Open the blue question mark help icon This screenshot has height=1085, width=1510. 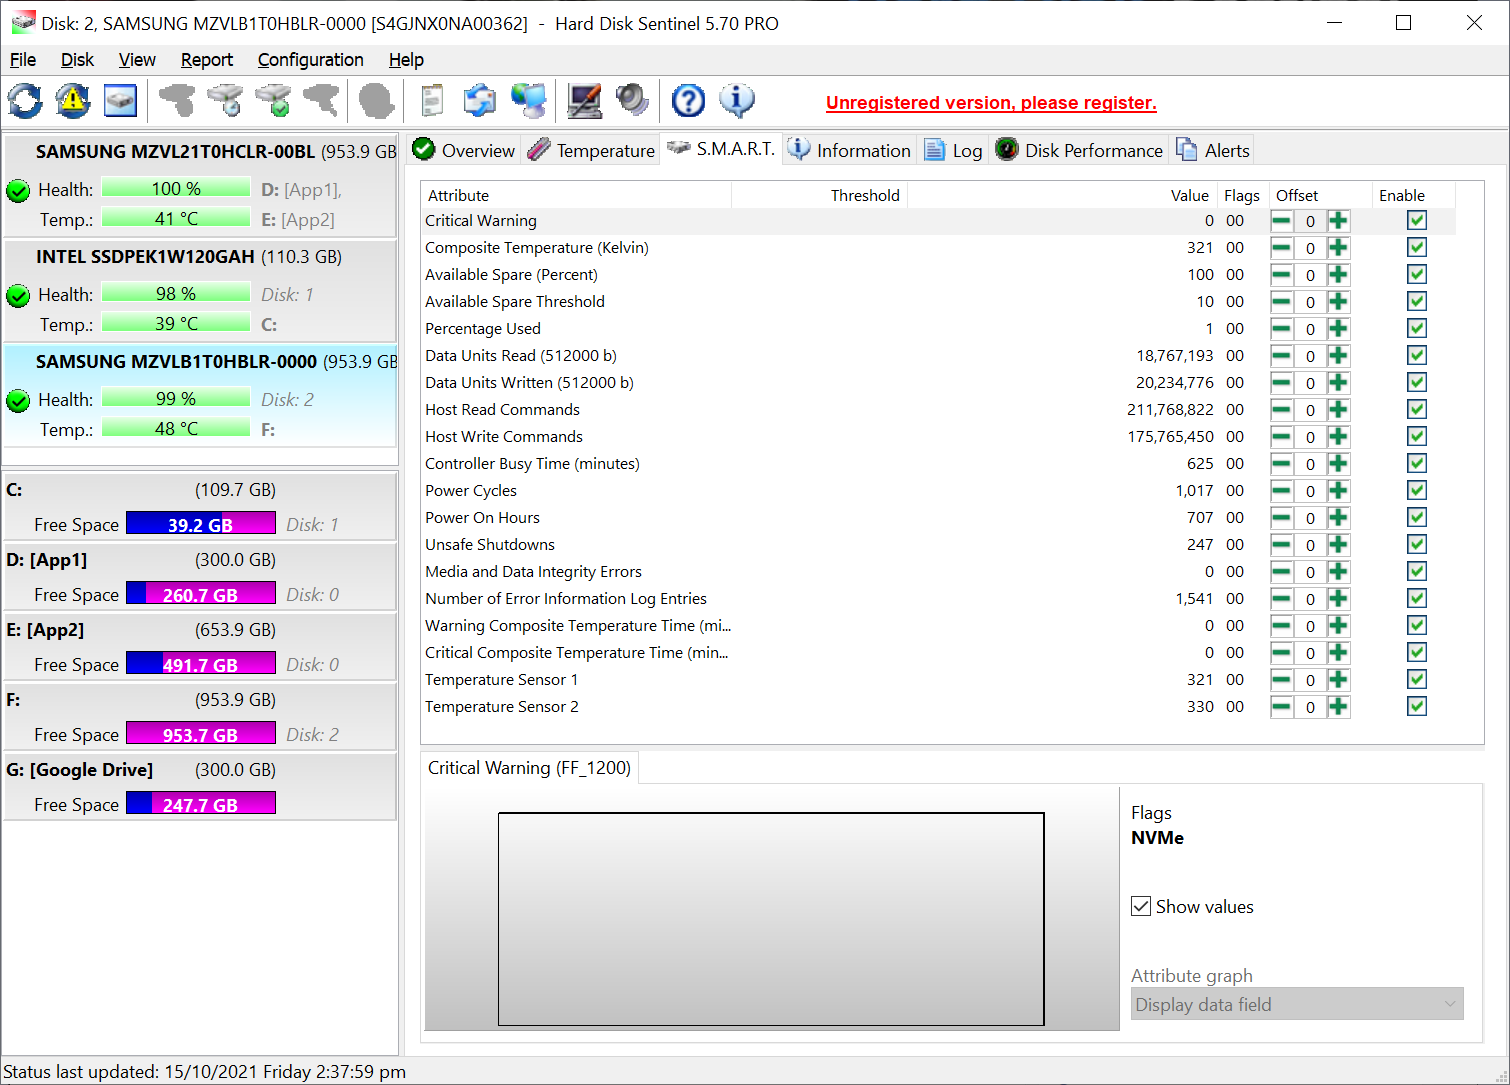(x=688, y=100)
